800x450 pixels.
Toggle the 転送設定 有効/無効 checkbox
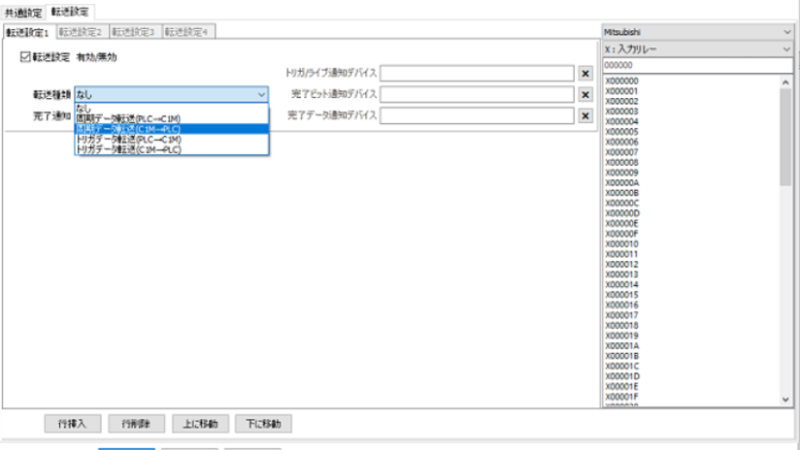pyautogui.click(x=26, y=57)
